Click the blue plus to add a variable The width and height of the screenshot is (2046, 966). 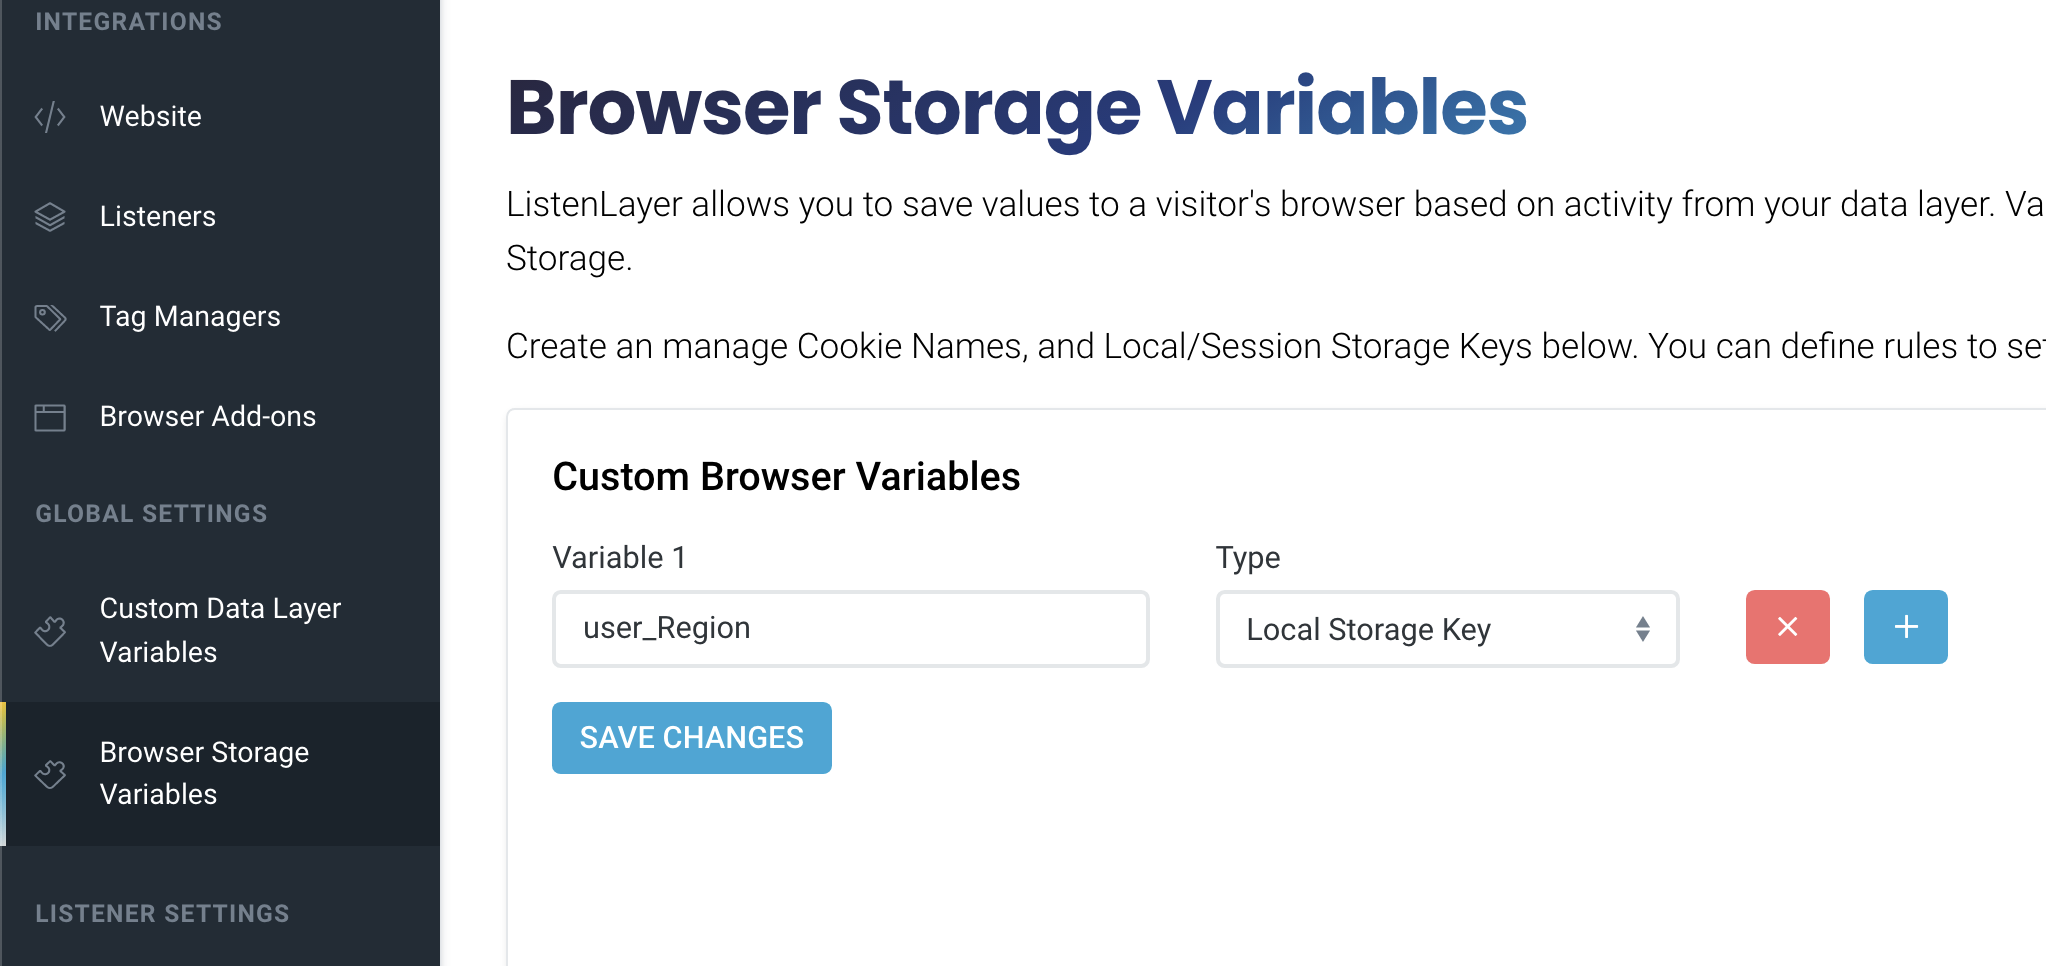coord(1904,628)
